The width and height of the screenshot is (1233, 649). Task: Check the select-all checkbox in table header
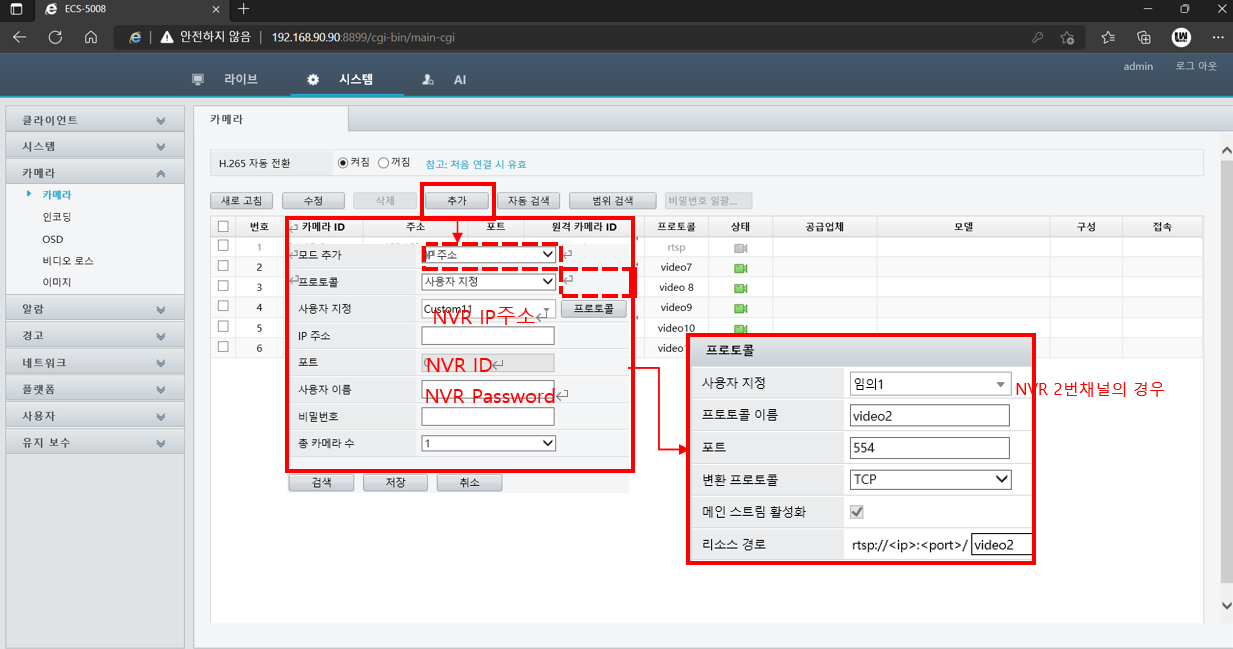pos(223,227)
